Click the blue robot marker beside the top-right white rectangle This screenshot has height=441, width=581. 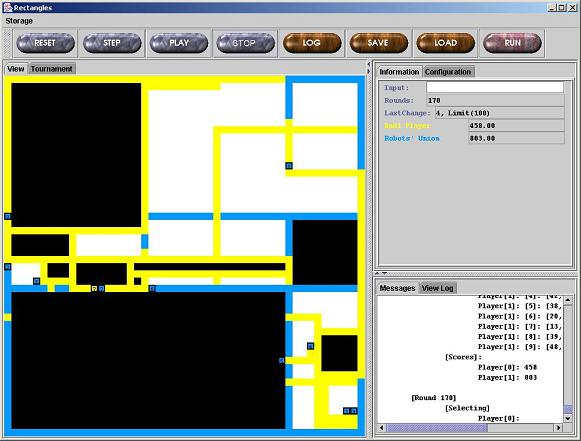(289, 166)
